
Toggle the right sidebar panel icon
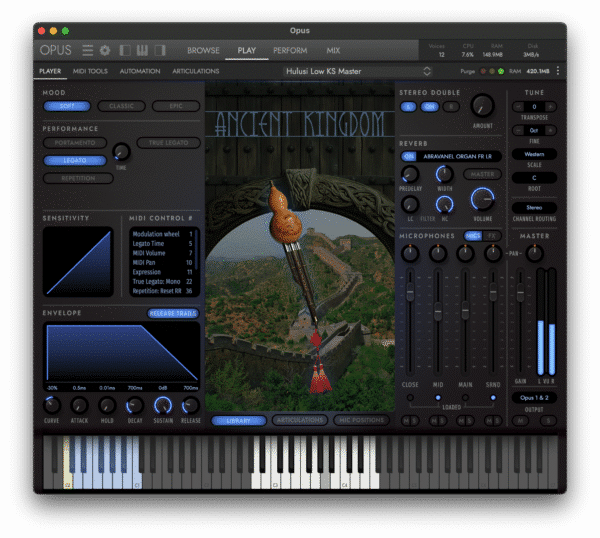pyautogui.click(x=160, y=50)
